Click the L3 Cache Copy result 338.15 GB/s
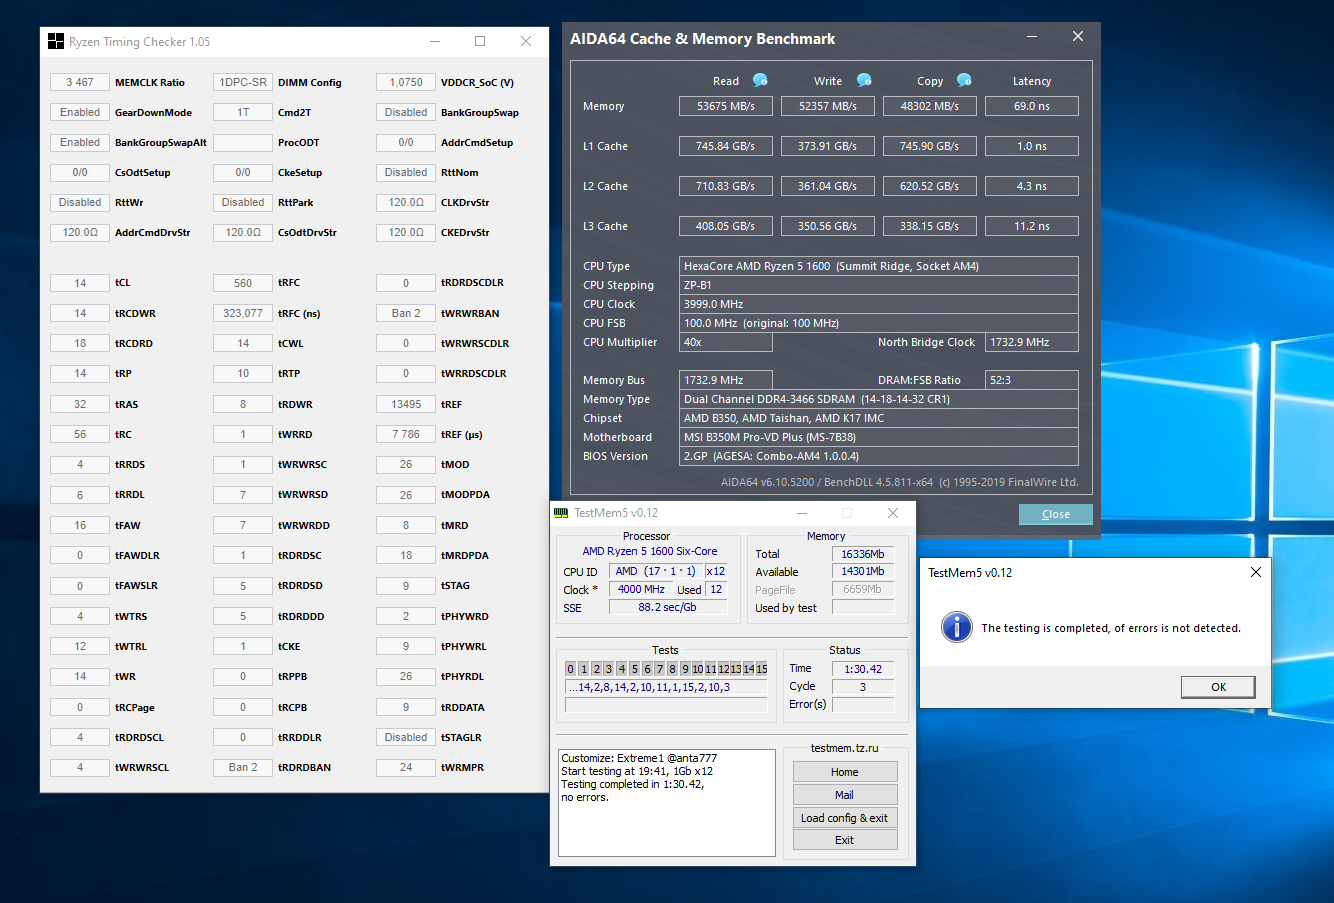 [x=930, y=226]
